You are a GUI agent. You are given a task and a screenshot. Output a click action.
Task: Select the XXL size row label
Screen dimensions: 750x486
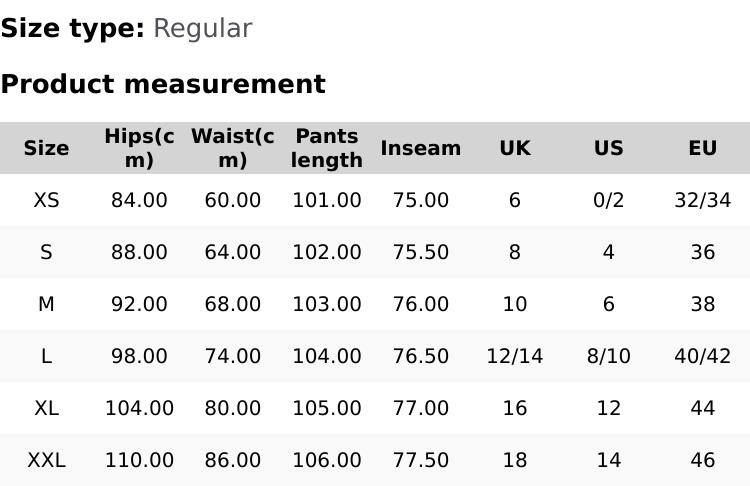[46, 460]
